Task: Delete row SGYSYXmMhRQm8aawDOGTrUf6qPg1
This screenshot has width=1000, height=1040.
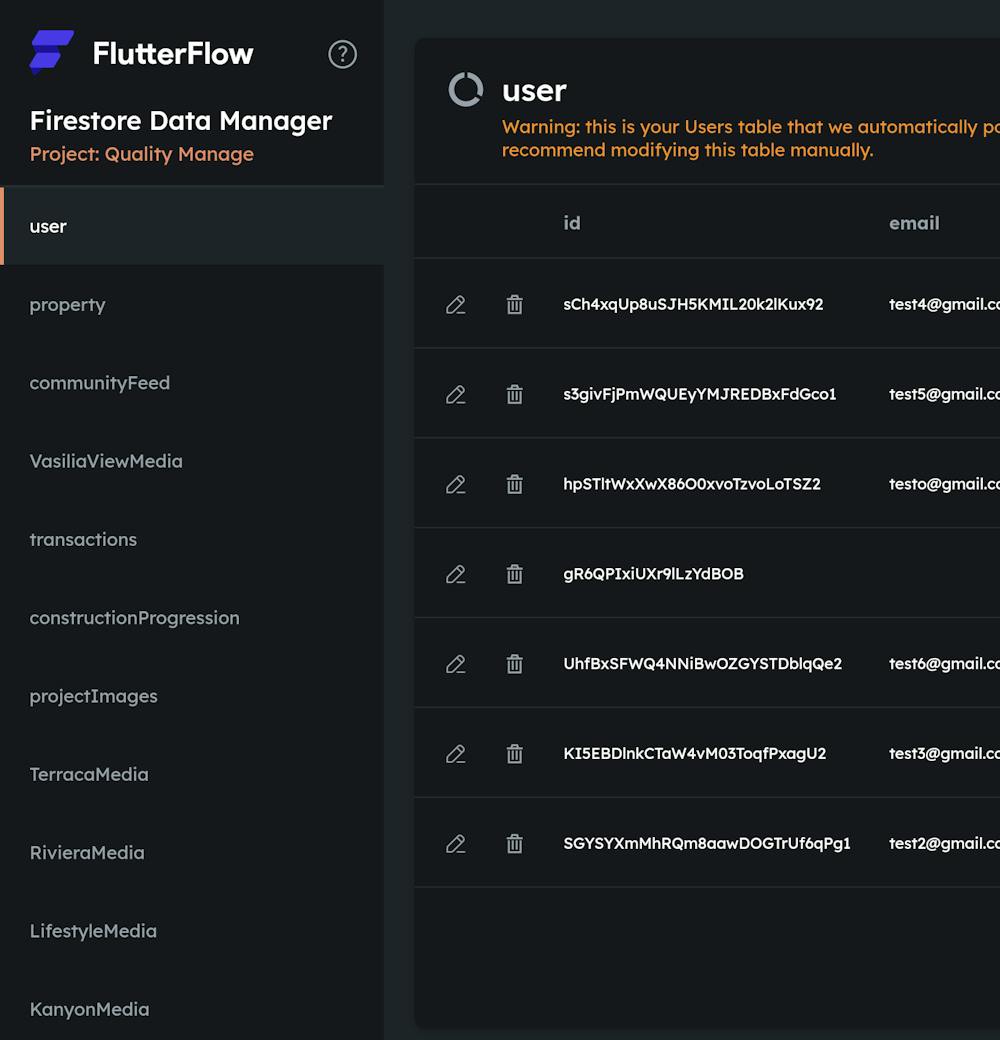Action: tap(515, 844)
